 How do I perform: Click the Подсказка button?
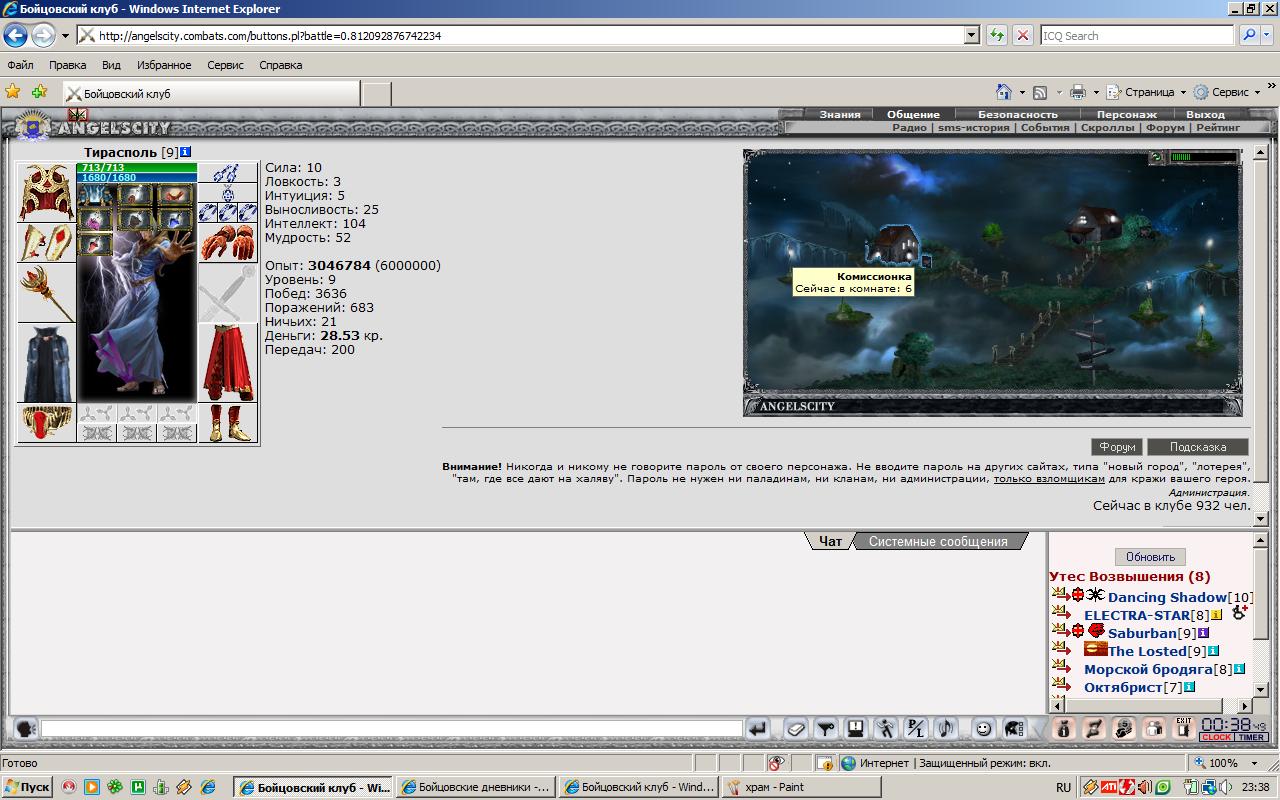(1198, 447)
